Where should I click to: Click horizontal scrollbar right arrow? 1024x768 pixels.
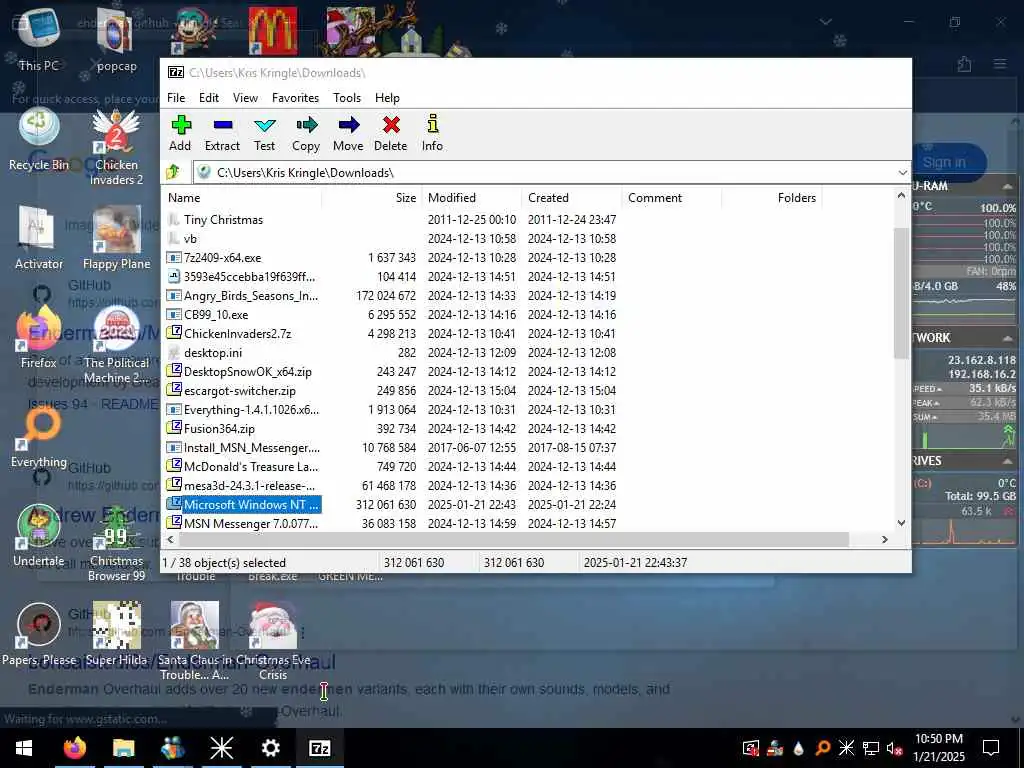885,539
